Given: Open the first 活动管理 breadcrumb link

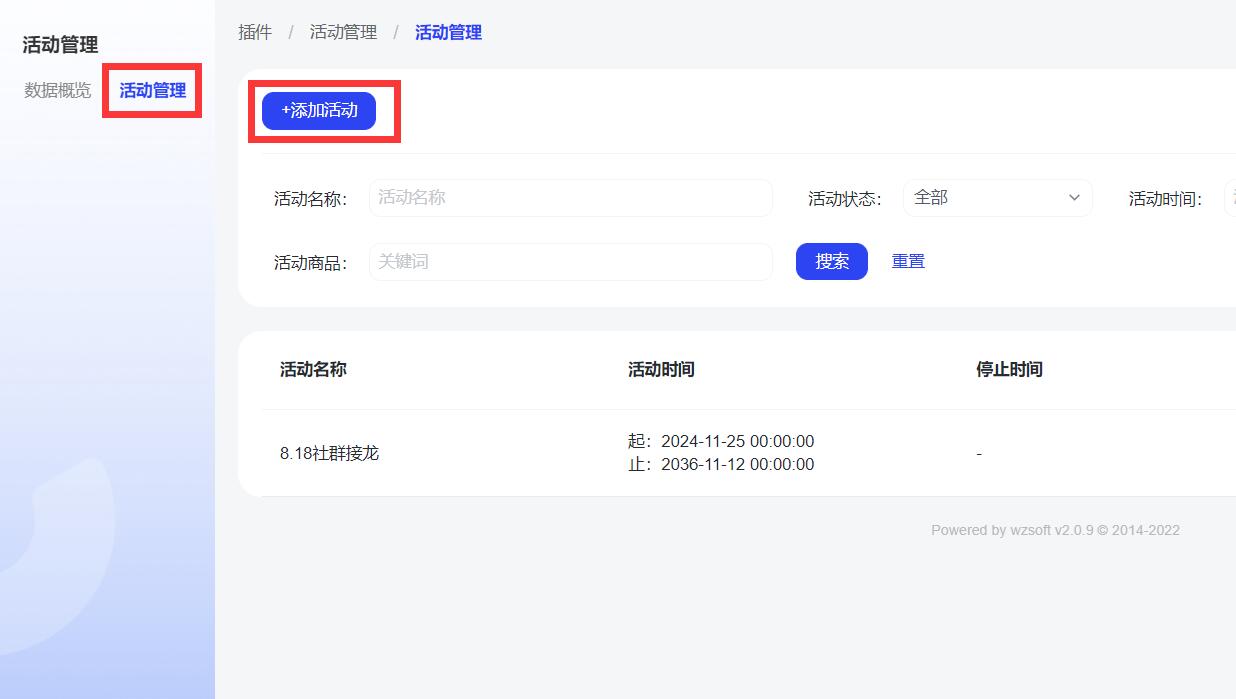Looking at the screenshot, I should [343, 33].
